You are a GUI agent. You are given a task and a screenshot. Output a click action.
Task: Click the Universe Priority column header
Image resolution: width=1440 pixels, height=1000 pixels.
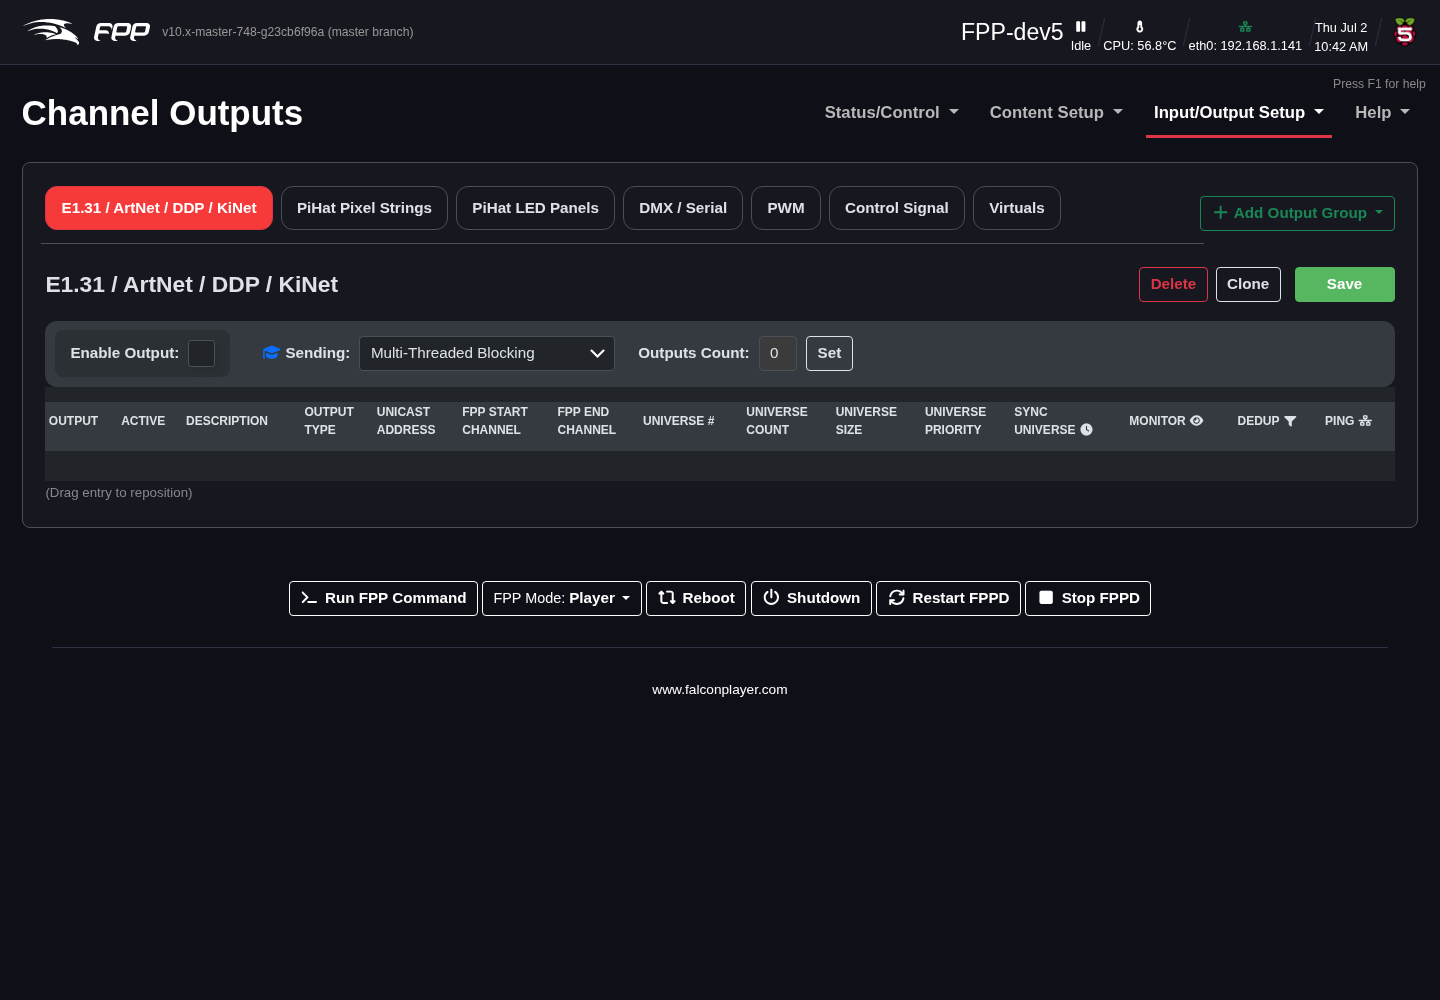(956, 421)
